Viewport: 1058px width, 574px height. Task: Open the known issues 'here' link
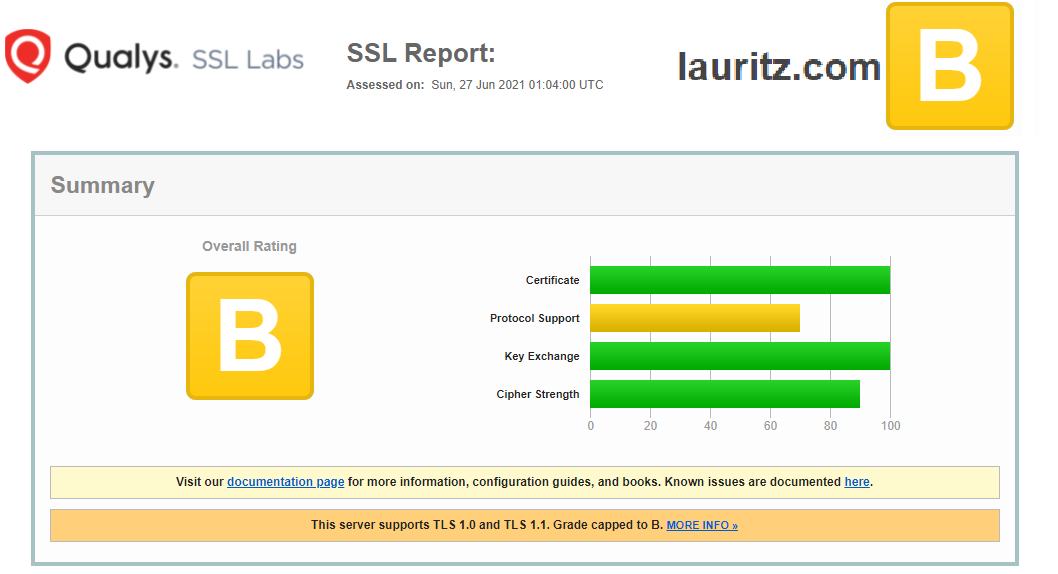[857, 482]
